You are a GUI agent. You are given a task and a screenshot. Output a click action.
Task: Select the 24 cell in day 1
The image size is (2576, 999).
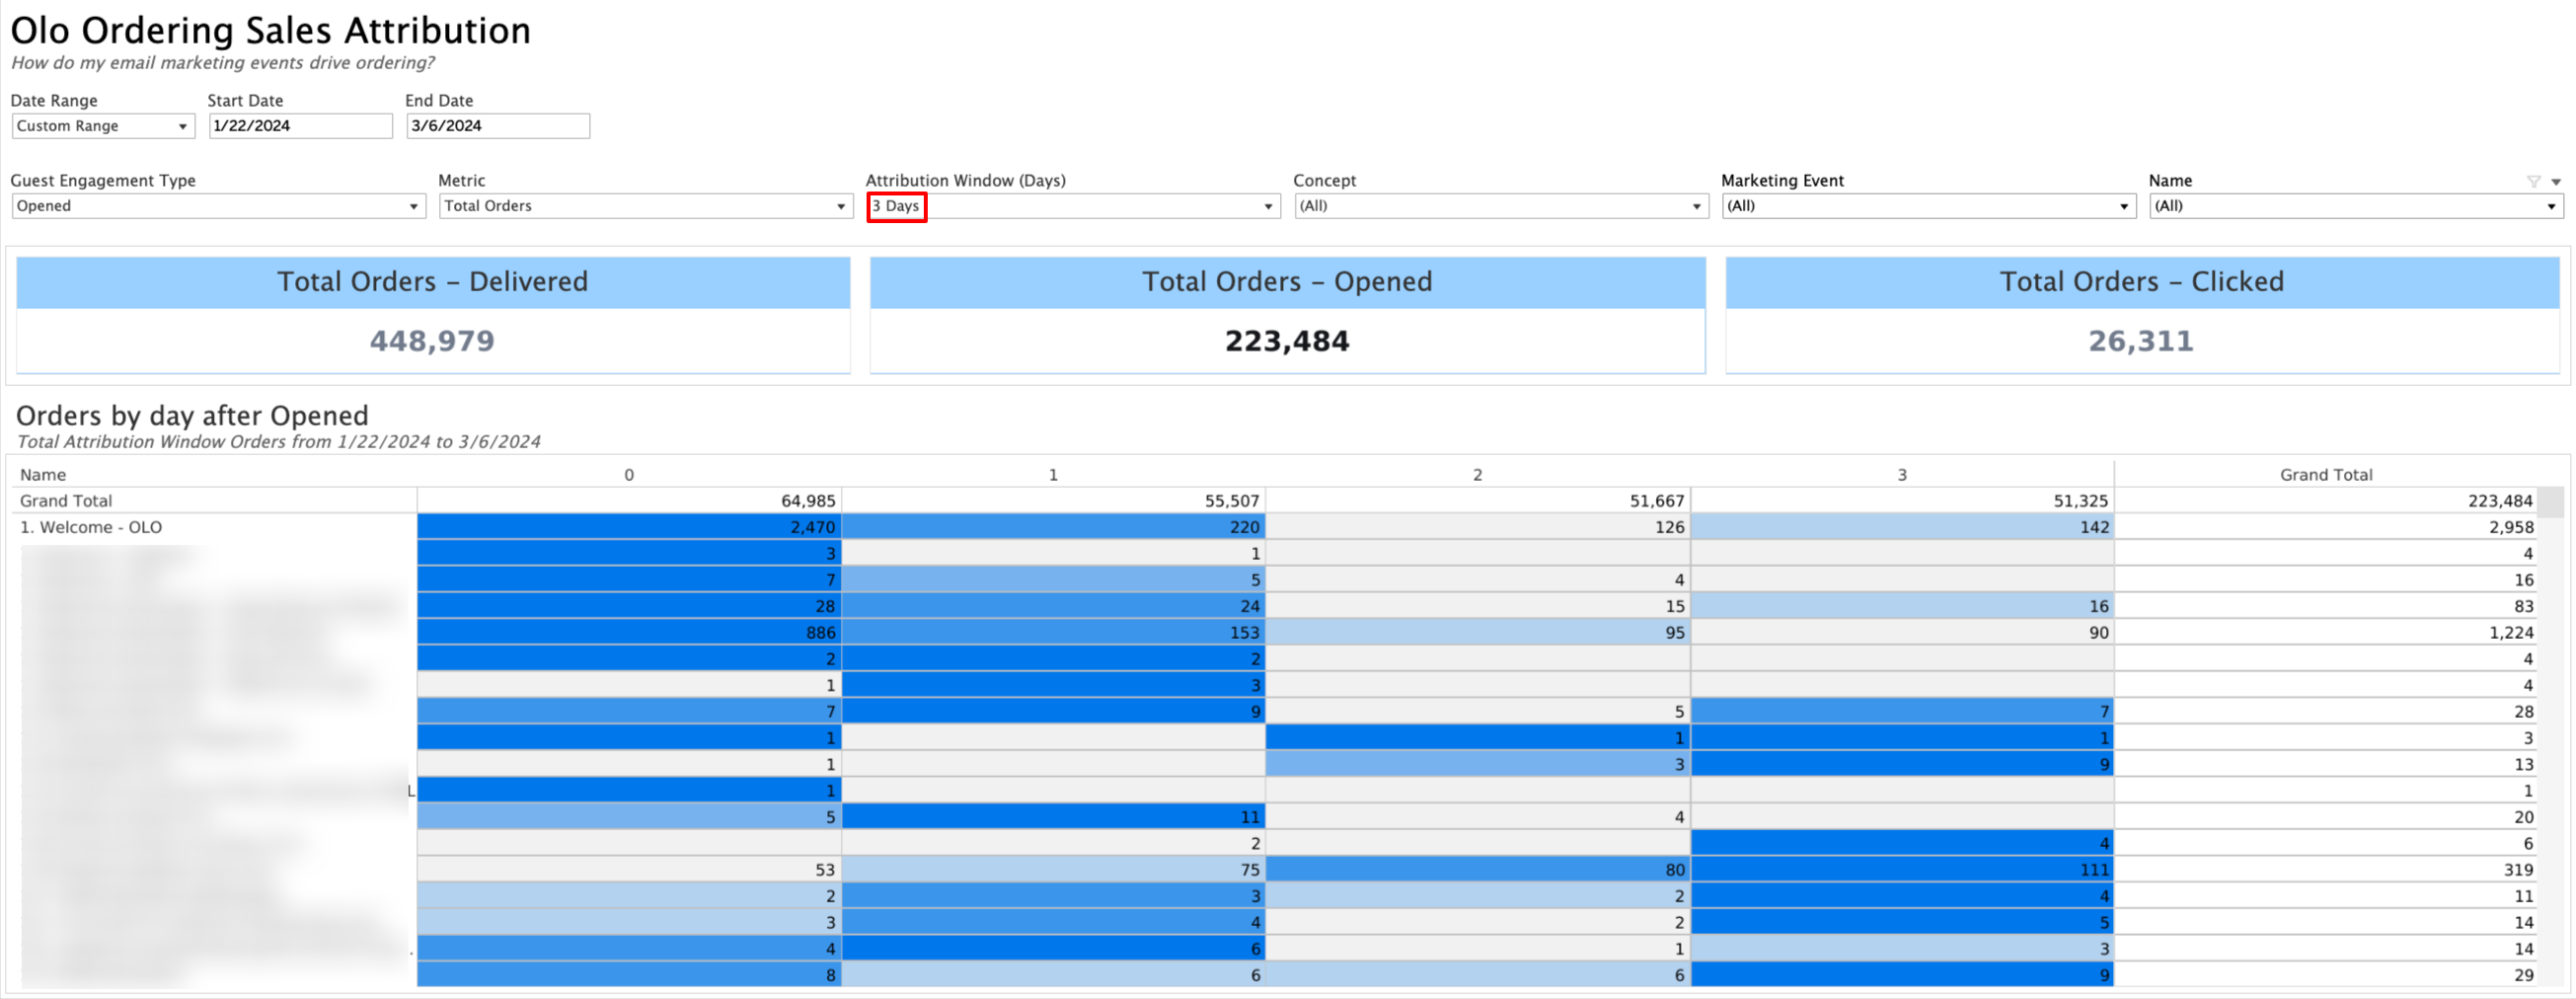[x=1053, y=606]
